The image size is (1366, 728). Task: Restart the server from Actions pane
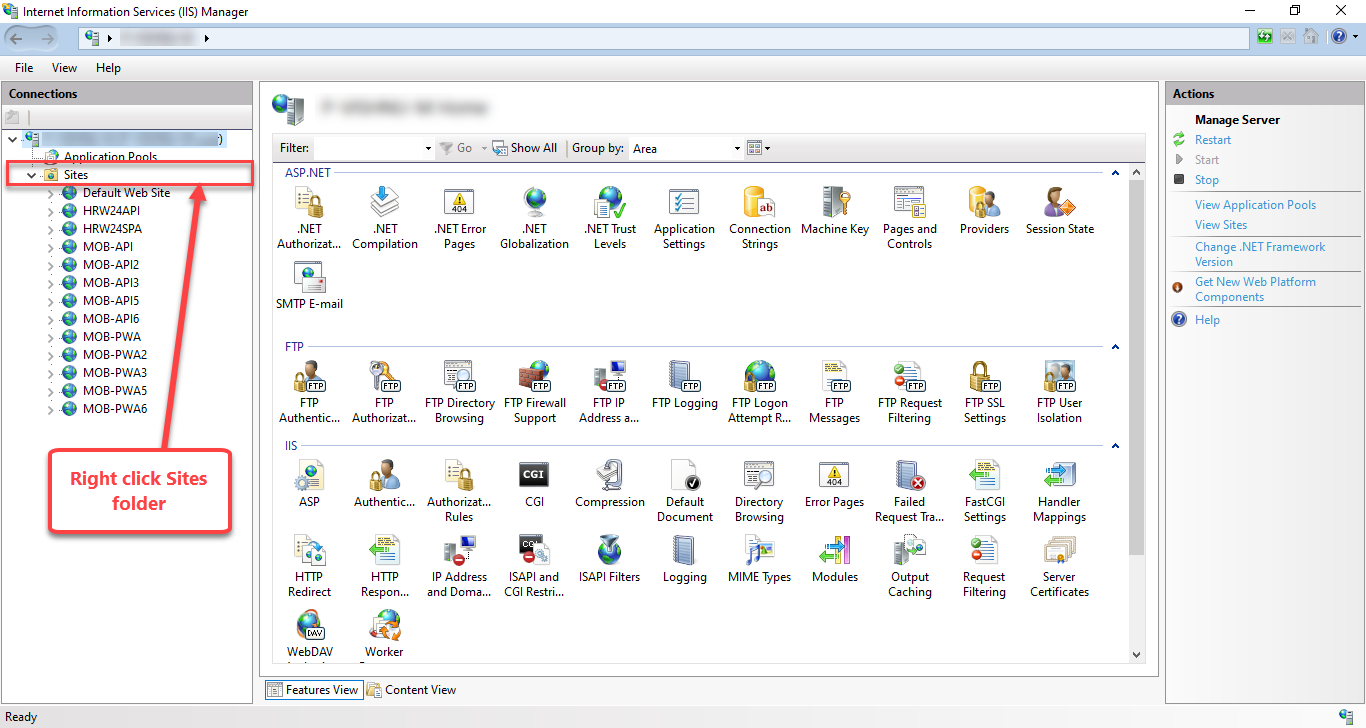click(1212, 139)
